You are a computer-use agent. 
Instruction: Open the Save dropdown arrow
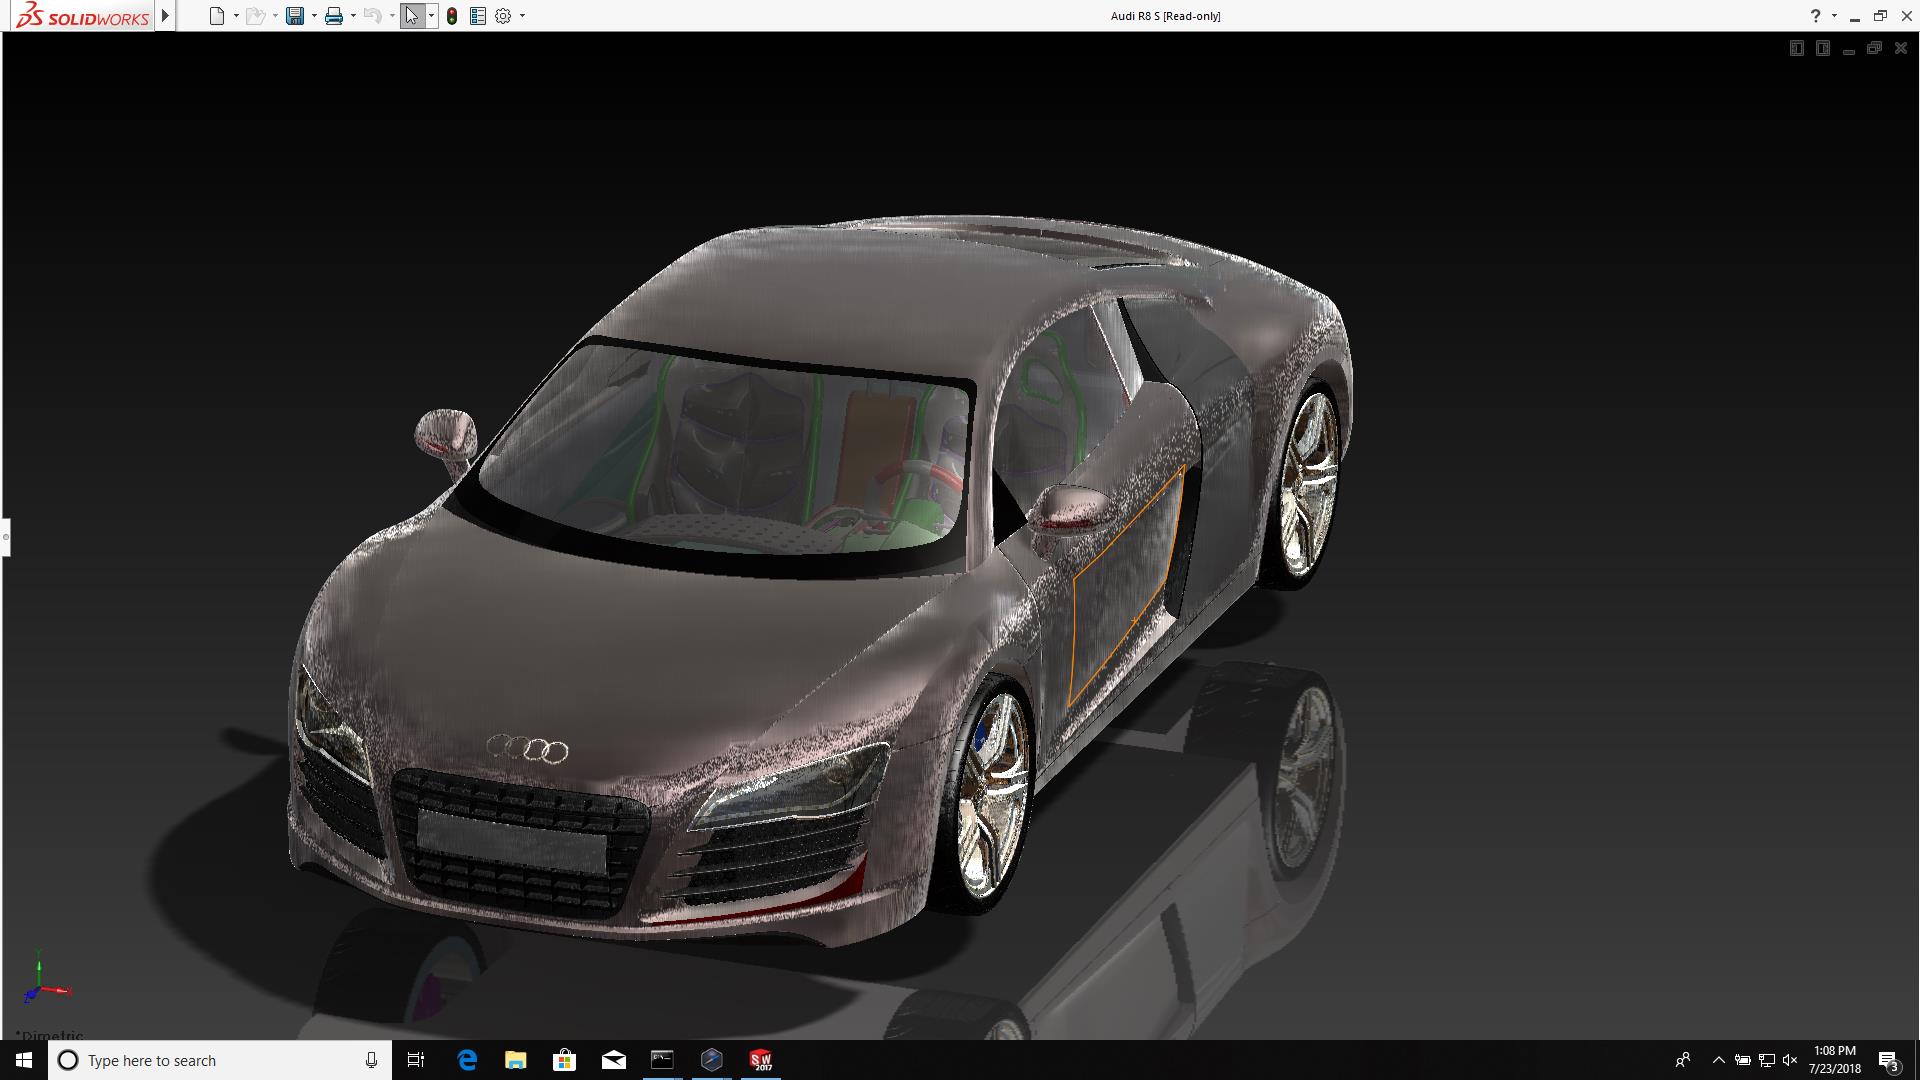(314, 16)
